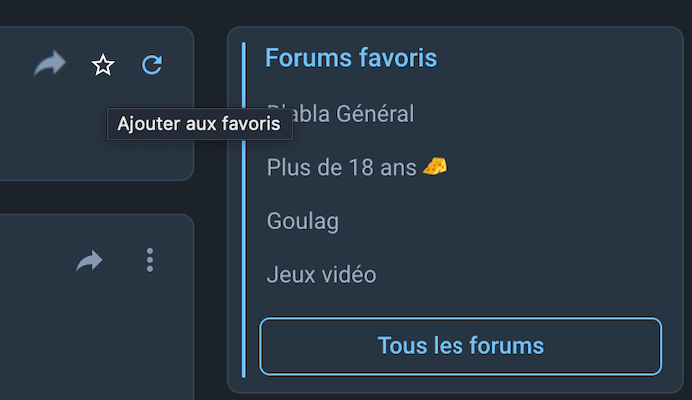Click the star icon to add favorites
Image resolution: width=692 pixels, height=400 pixels.
pos(103,65)
